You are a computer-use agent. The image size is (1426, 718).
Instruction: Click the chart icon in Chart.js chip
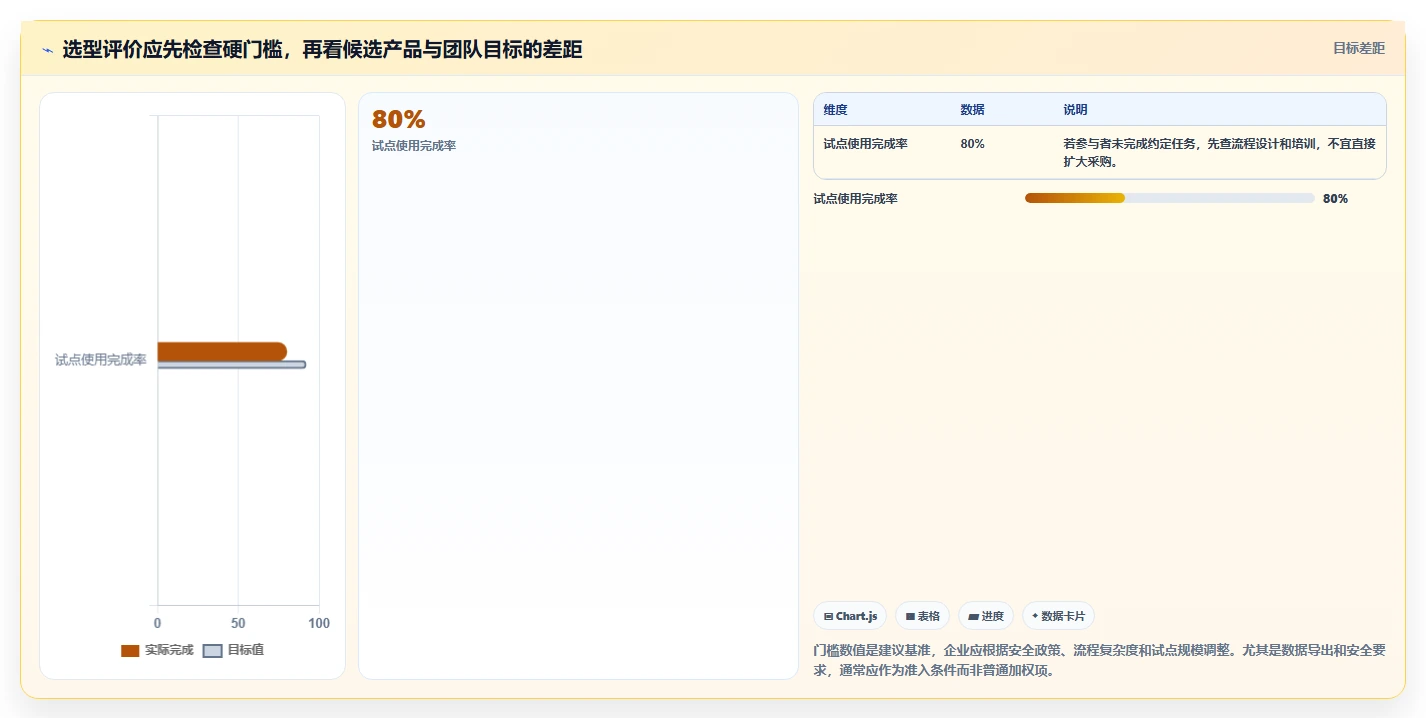pos(829,617)
